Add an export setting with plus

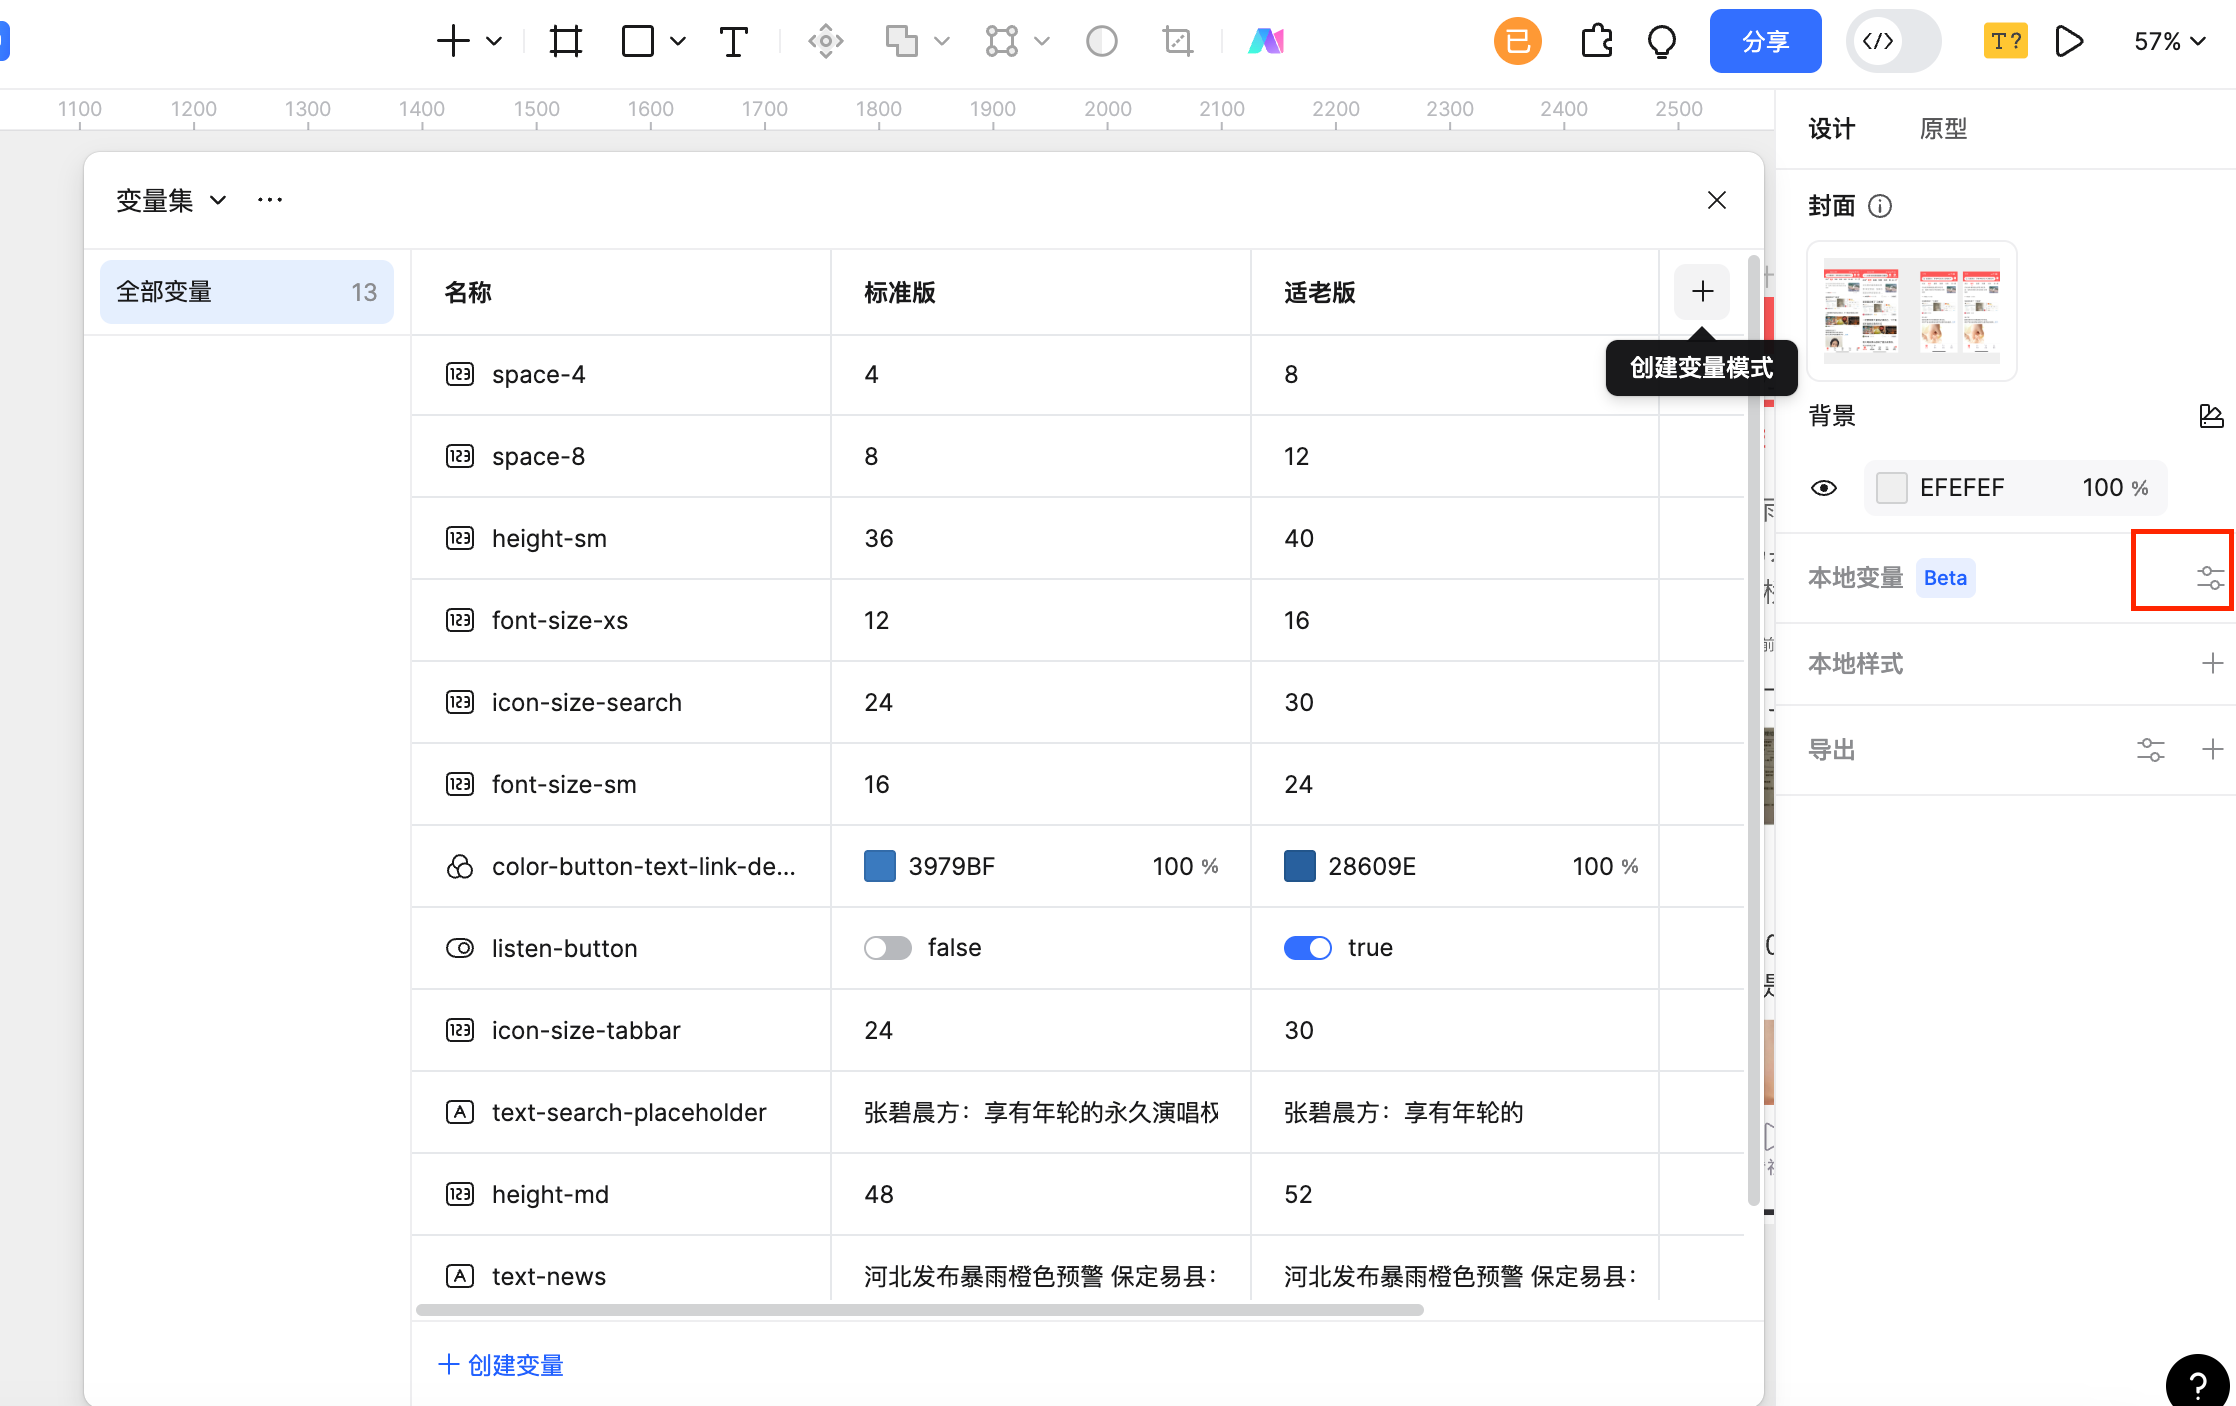pyautogui.click(x=2212, y=749)
